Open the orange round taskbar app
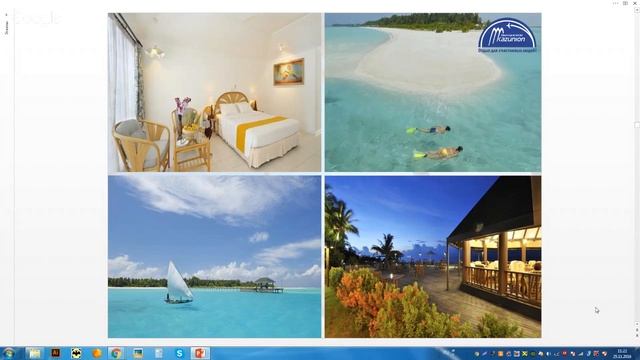 click(x=97, y=353)
